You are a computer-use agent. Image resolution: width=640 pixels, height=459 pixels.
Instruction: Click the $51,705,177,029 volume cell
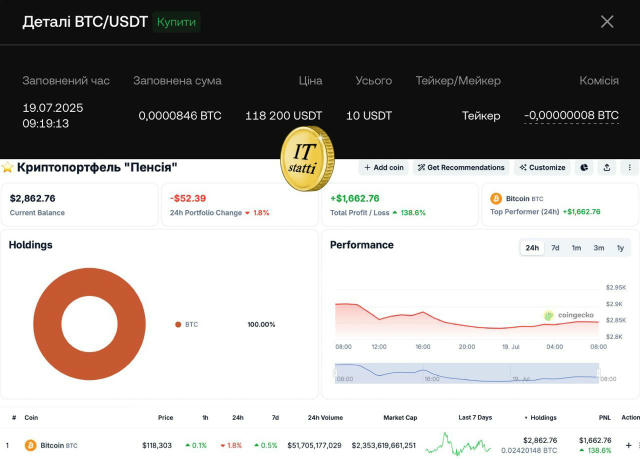(314, 445)
